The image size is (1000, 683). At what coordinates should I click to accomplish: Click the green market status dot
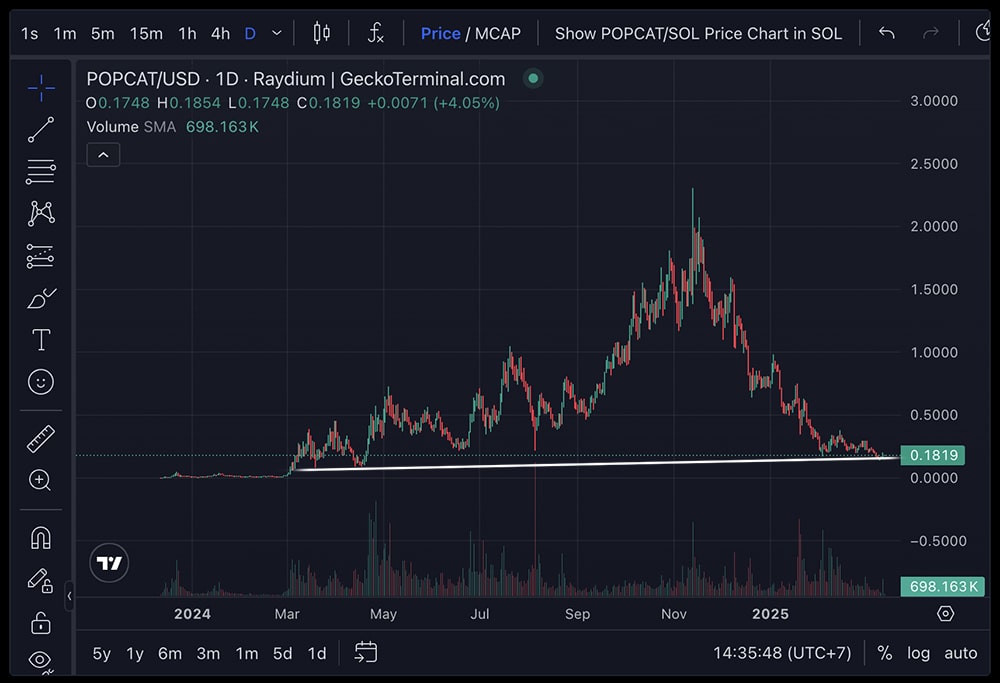coord(533,78)
